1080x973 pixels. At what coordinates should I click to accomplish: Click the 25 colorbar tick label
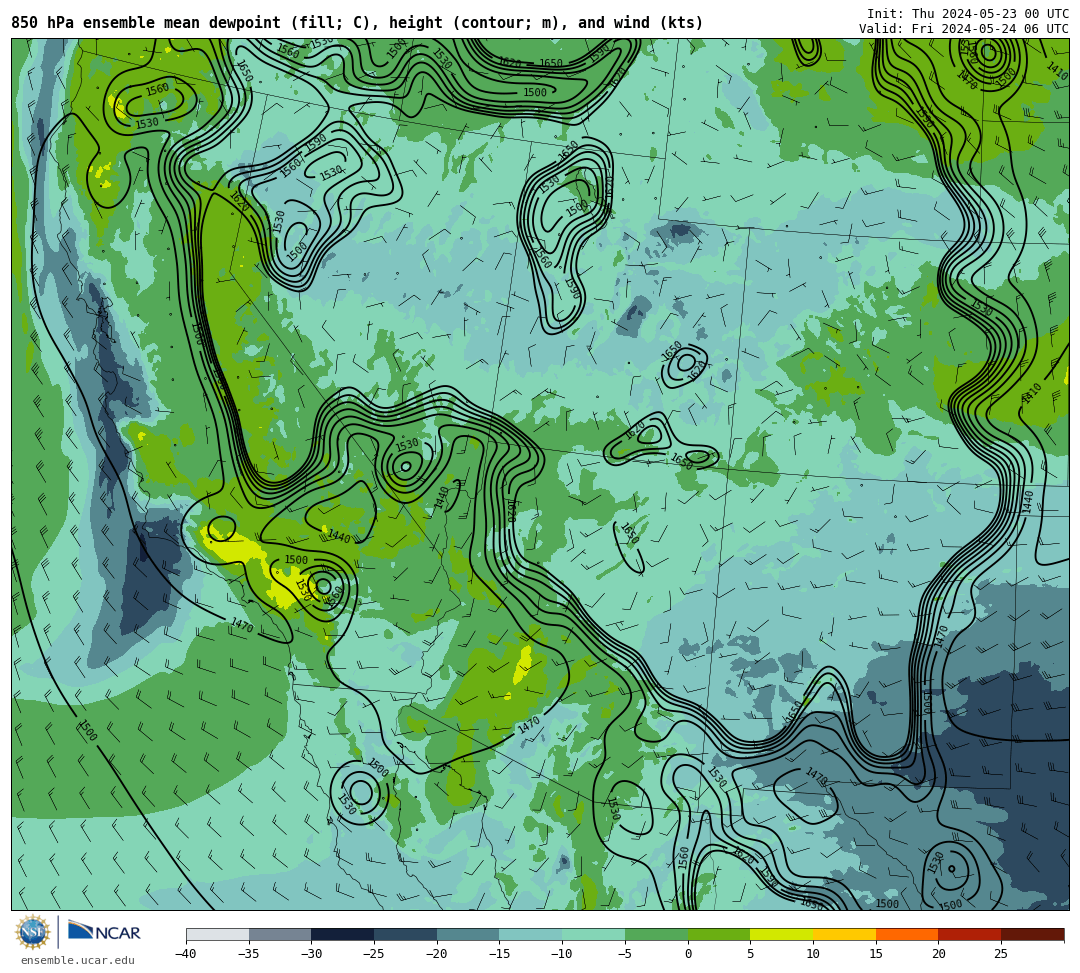pyautogui.click(x=1001, y=954)
